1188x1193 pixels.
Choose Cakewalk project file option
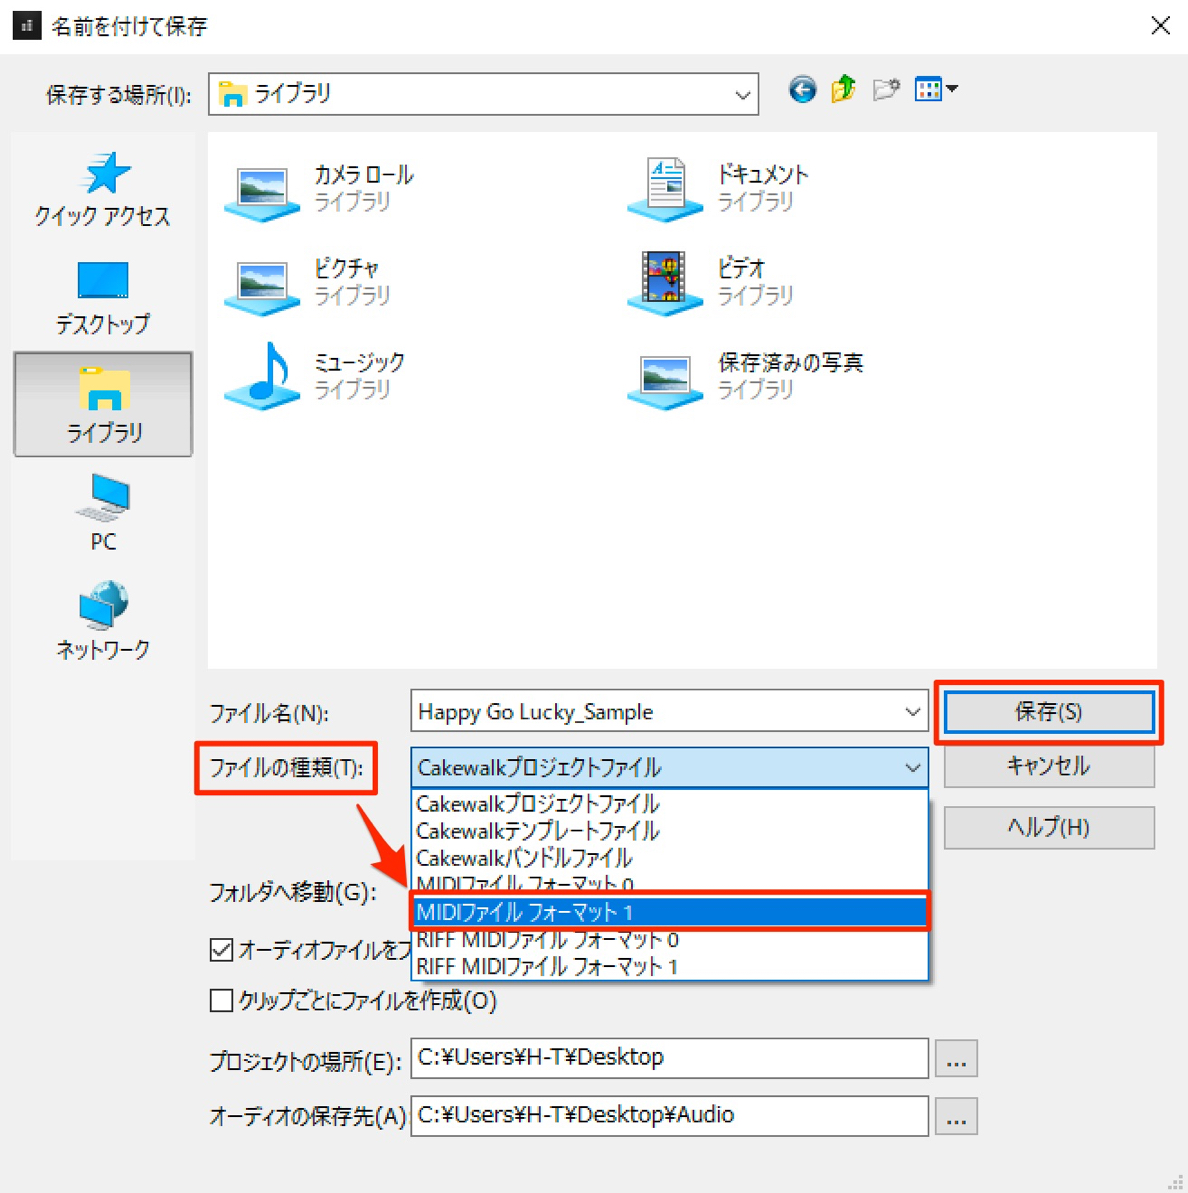tap(670, 803)
